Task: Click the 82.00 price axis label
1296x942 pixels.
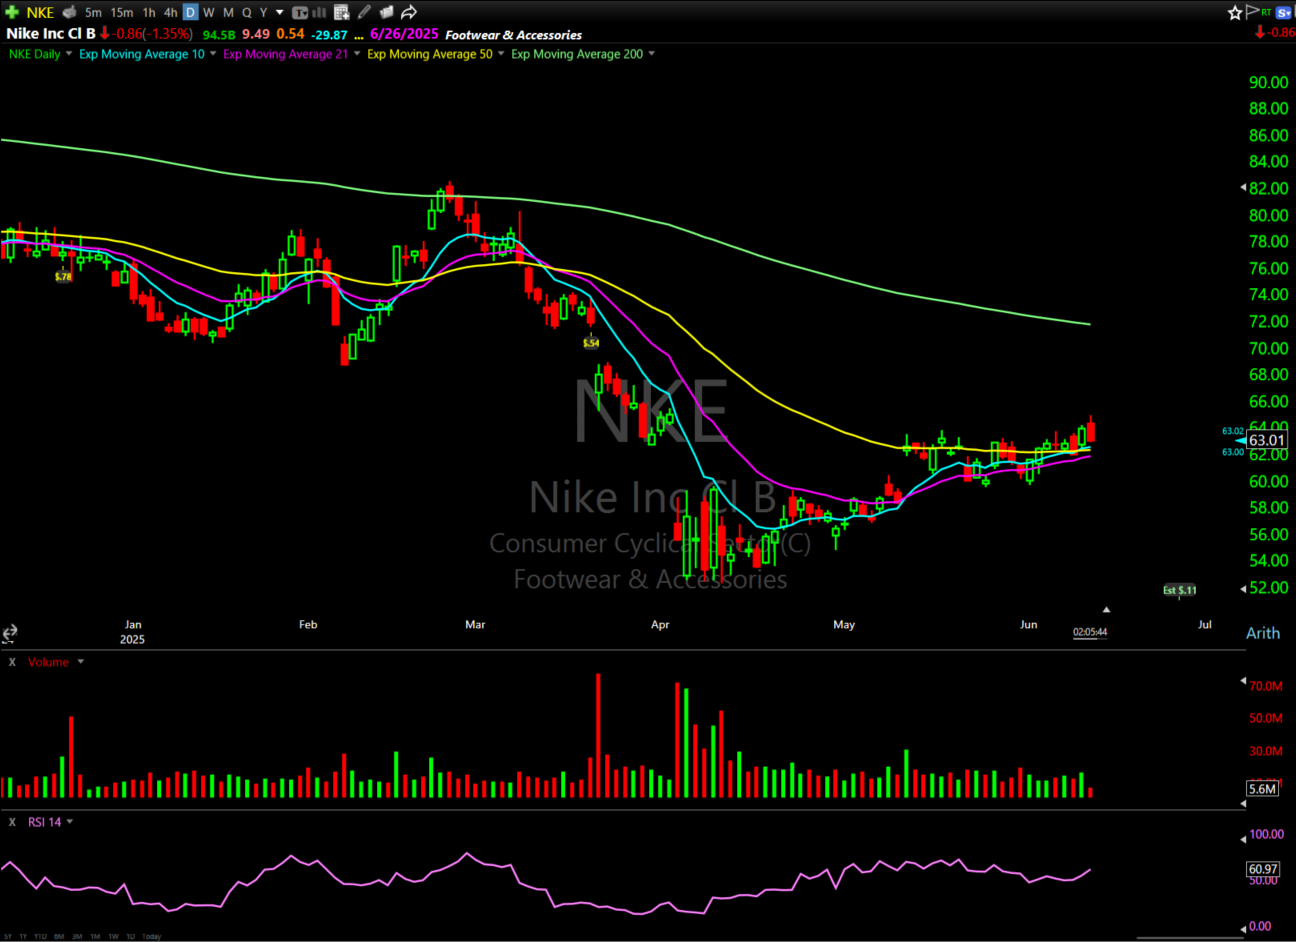Action: pos(1268,188)
